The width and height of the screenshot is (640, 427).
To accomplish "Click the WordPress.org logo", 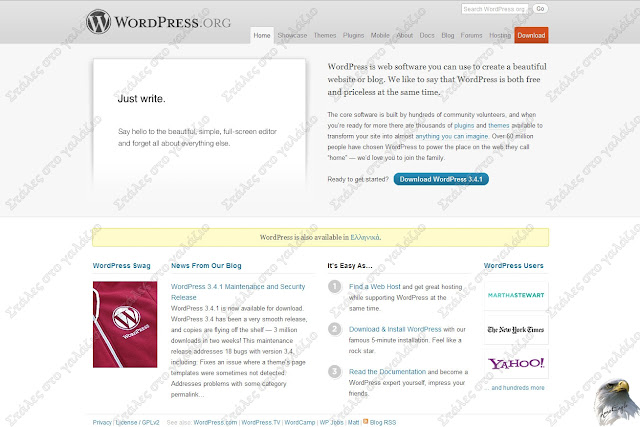I will click(x=158, y=22).
